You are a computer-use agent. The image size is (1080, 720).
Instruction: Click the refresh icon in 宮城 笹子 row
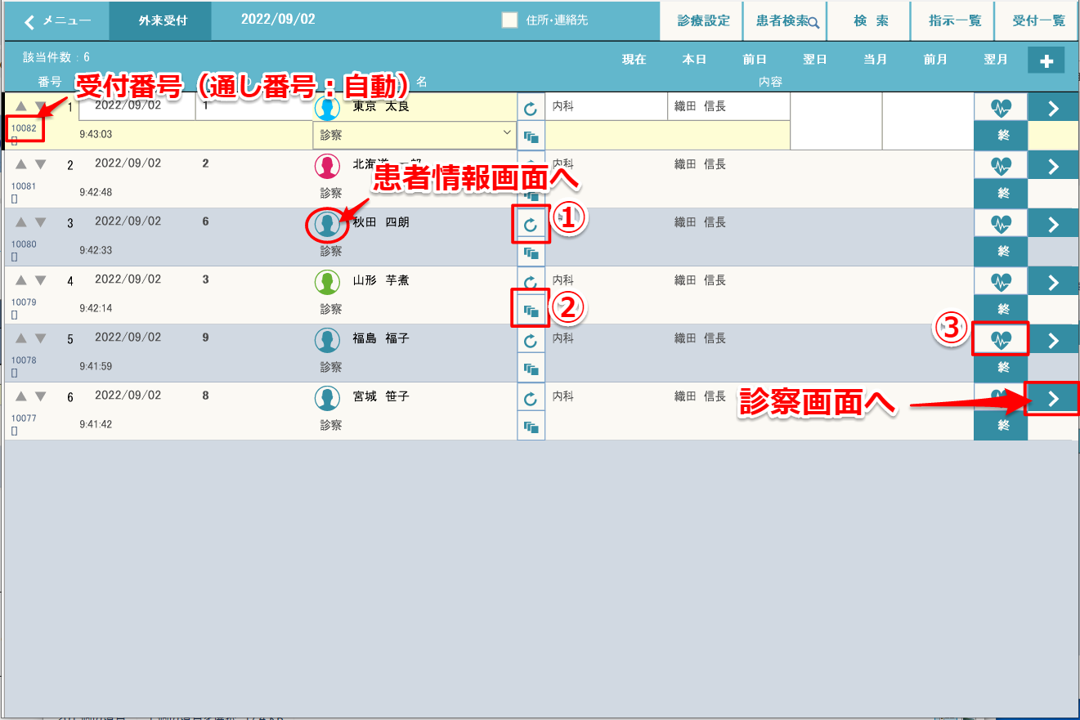point(530,398)
